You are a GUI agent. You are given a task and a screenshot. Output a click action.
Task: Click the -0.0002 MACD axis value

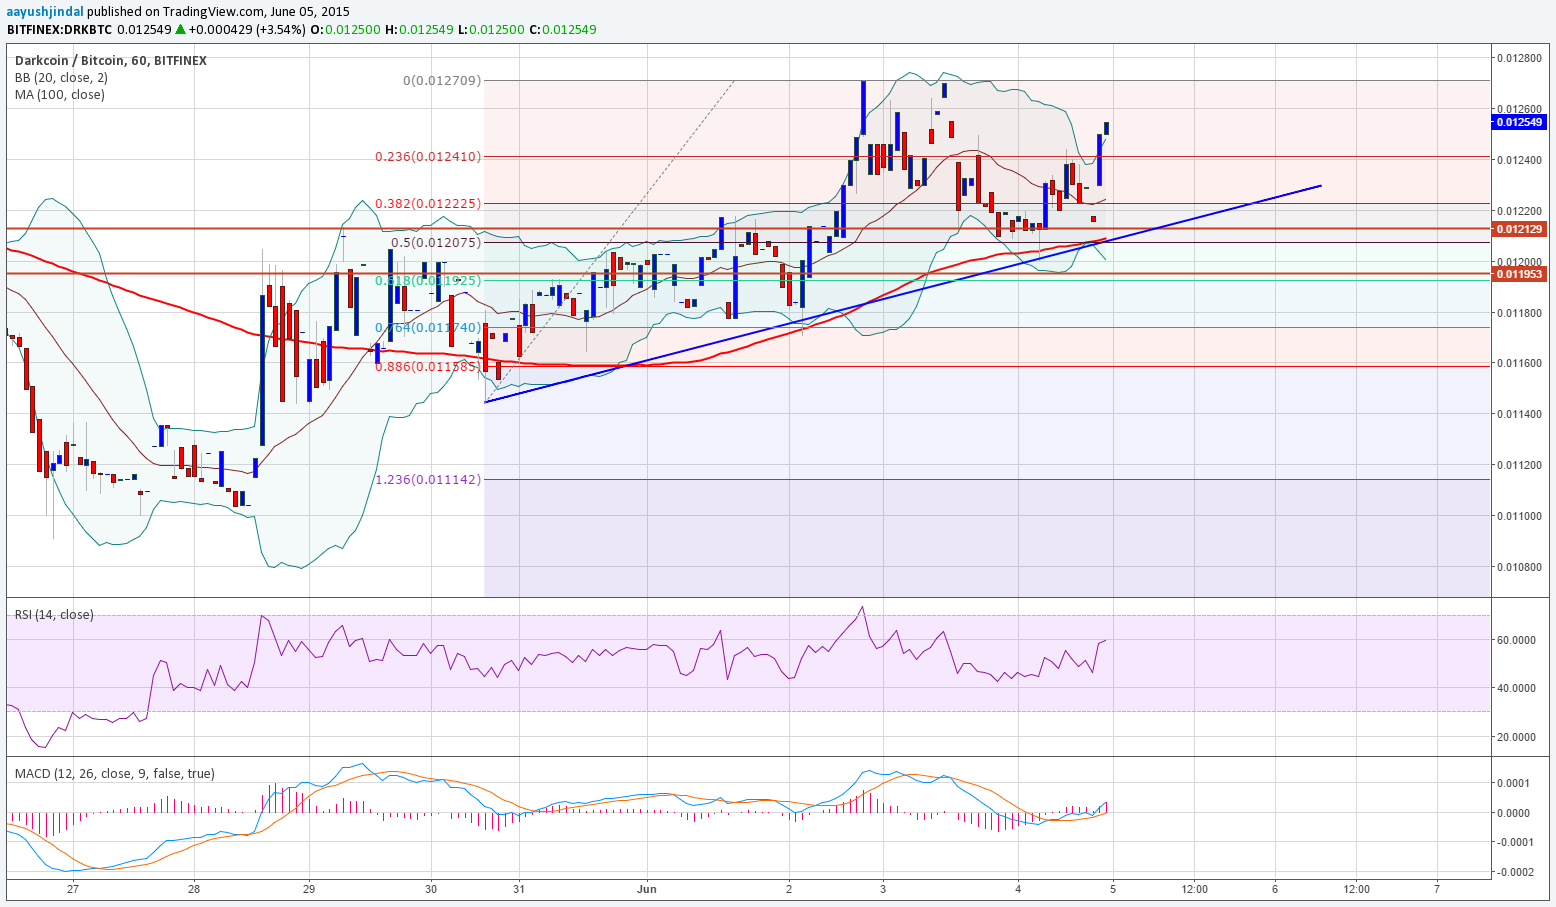[x=1515, y=872]
